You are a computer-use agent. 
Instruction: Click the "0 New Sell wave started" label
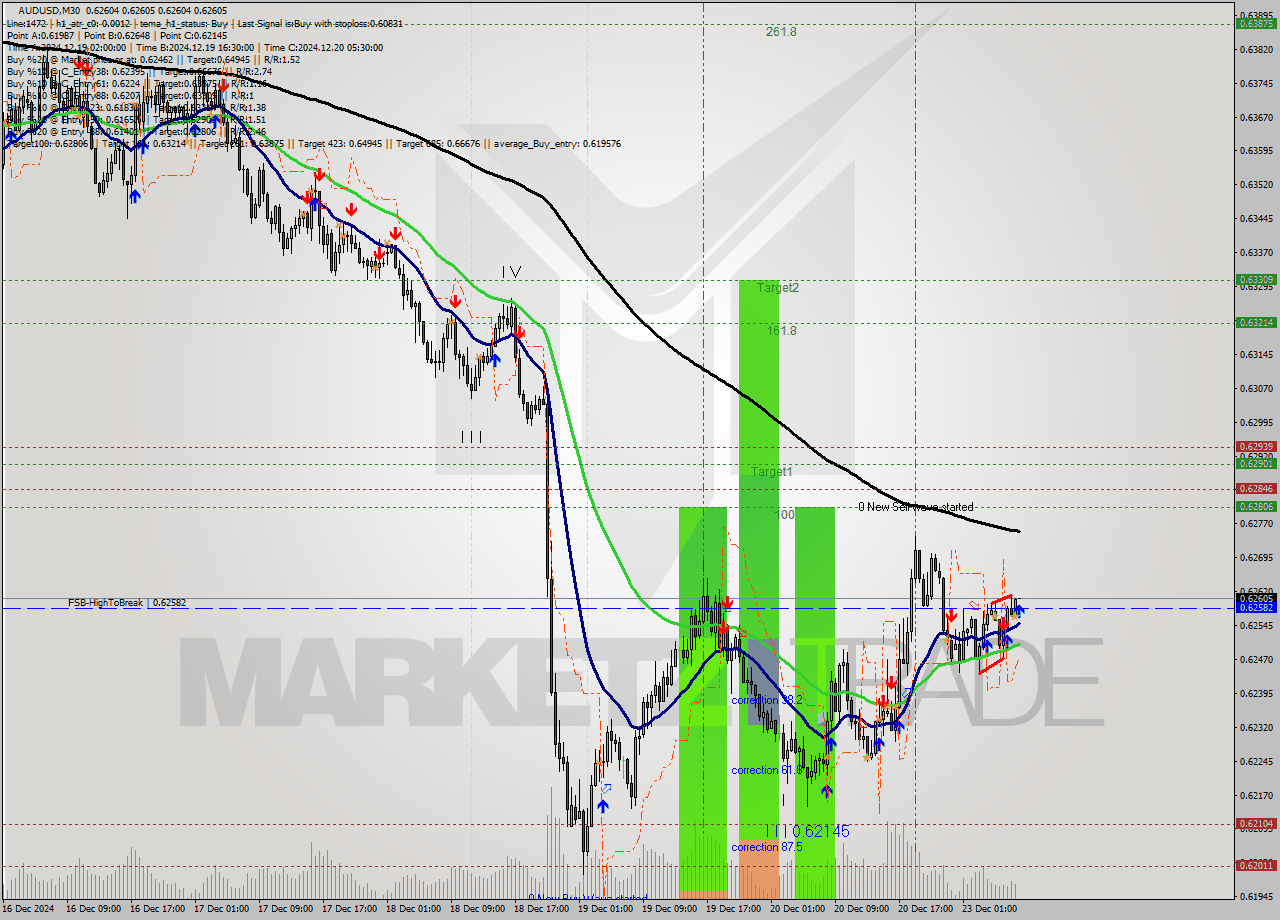(x=916, y=507)
